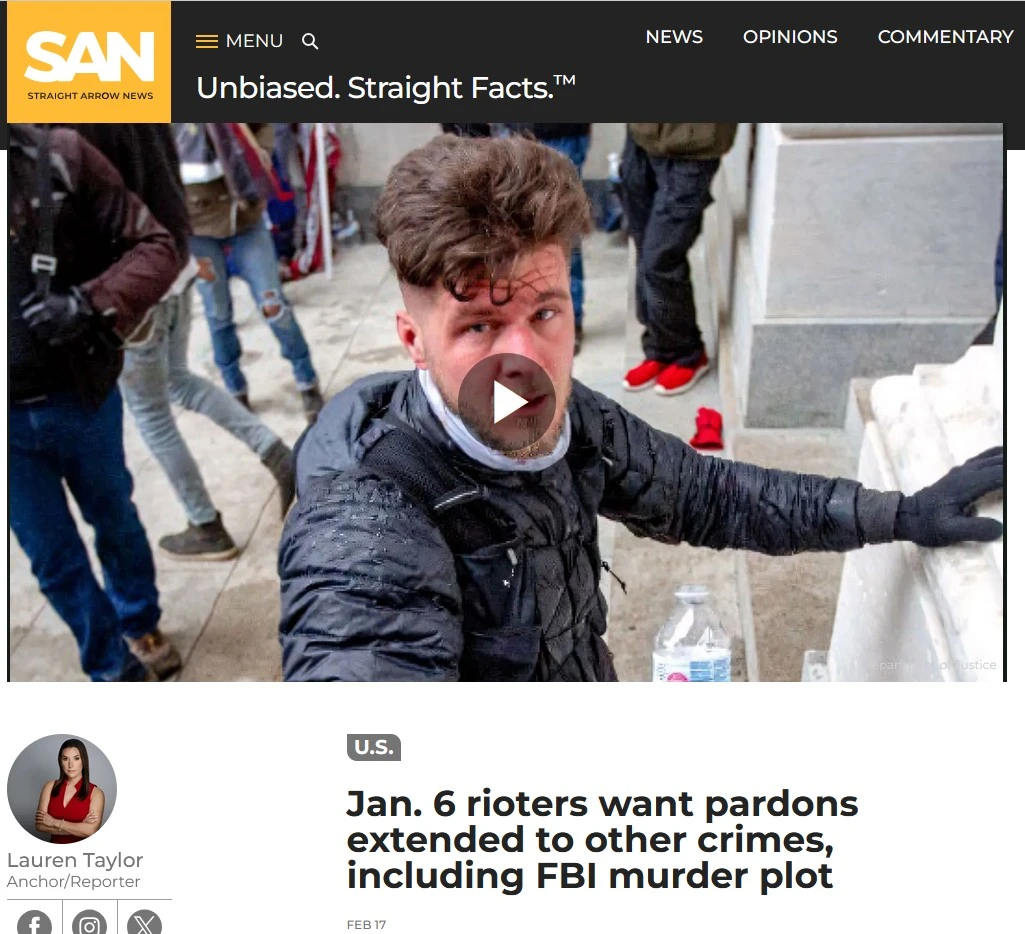Click the search magnifier icon
This screenshot has height=934, width=1025.
coord(310,42)
